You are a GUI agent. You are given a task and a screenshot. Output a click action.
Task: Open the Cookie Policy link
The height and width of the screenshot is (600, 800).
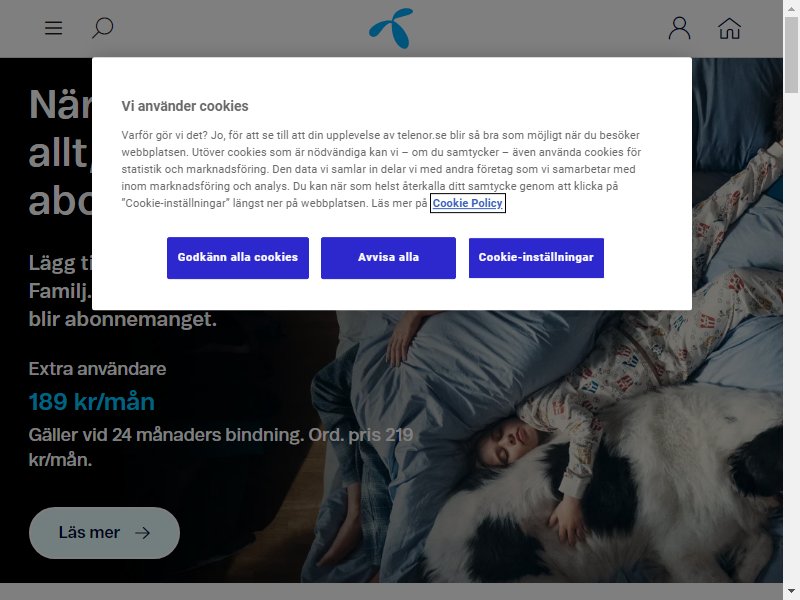[467, 203]
